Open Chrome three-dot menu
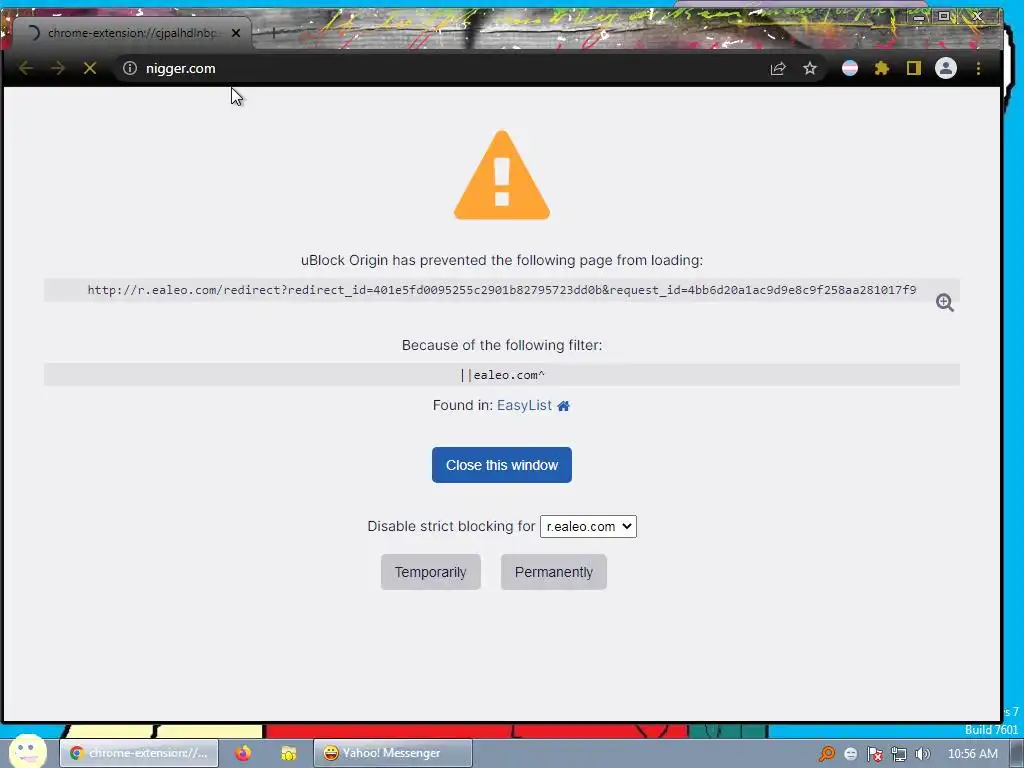1024x768 pixels. pyautogui.click(x=978, y=68)
